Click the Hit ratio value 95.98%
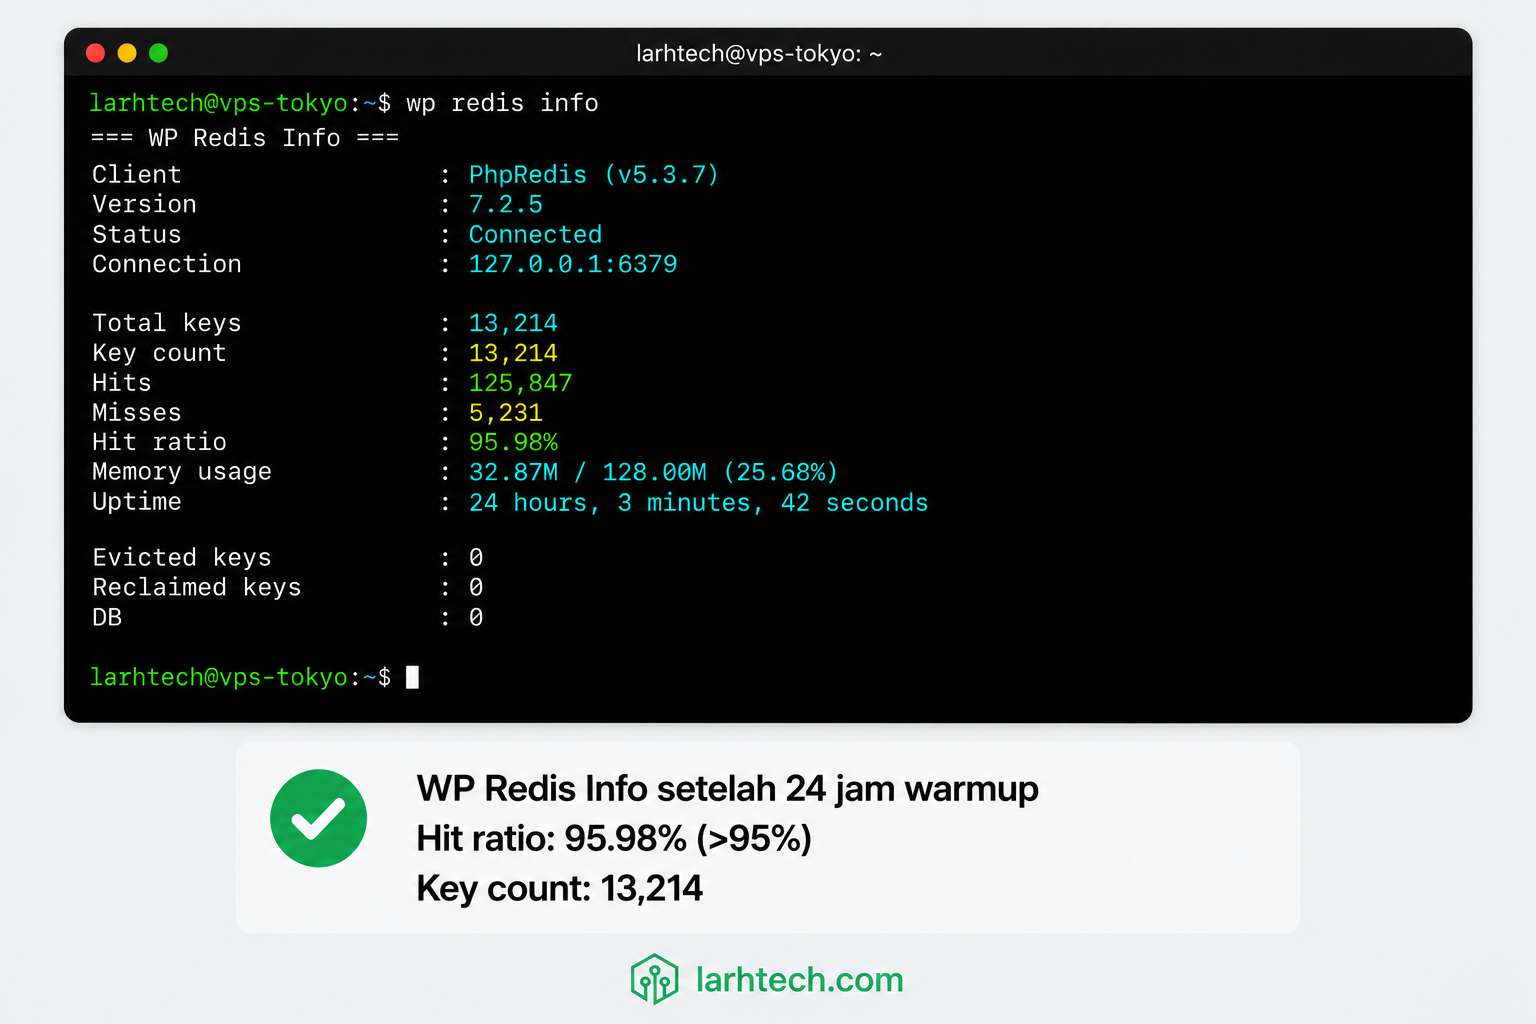Screen dimensions: 1536x1024 click(513, 442)
